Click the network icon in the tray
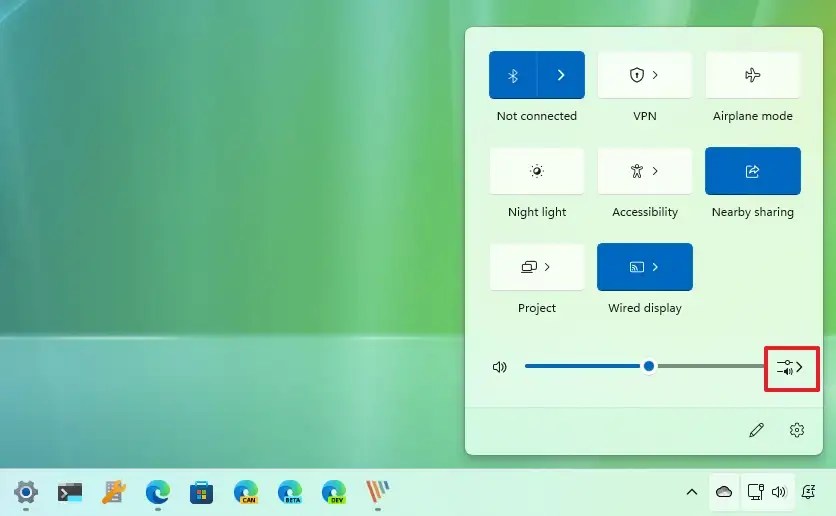 coord(755,491)
